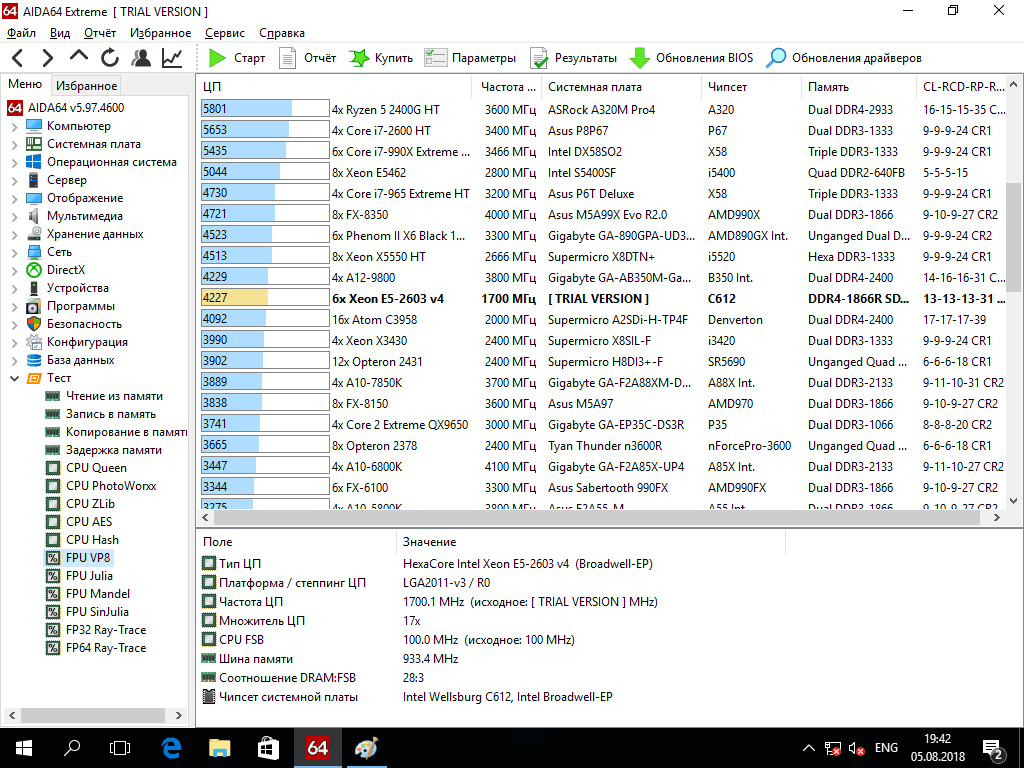Open the FPU Julia benchmark
The height and width of the screenshot is (768, 1024).
89,576
